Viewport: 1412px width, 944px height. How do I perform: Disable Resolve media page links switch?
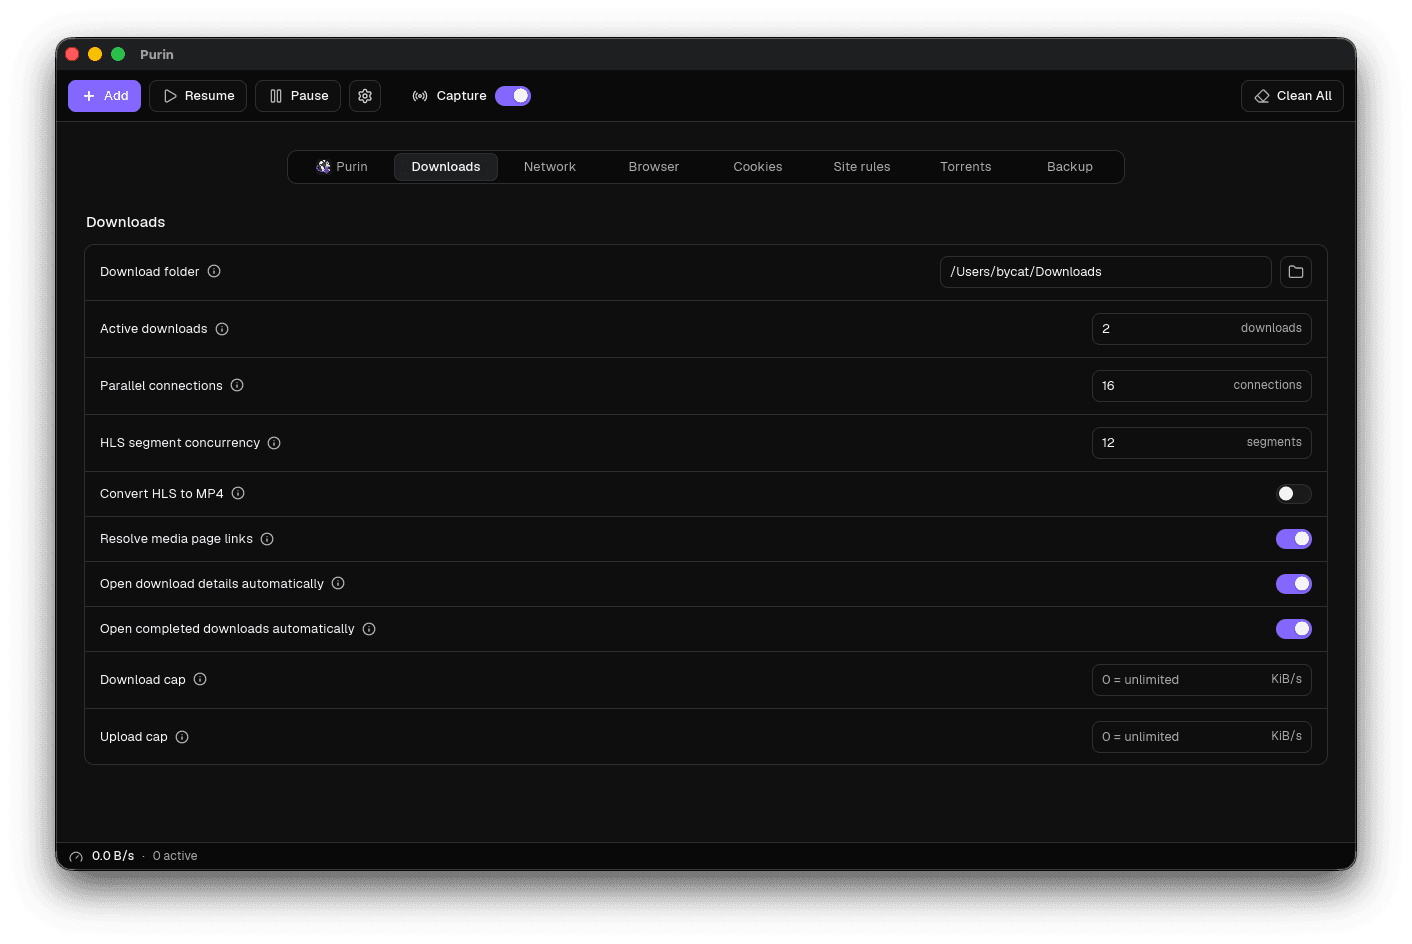[x=1294, y=539]
